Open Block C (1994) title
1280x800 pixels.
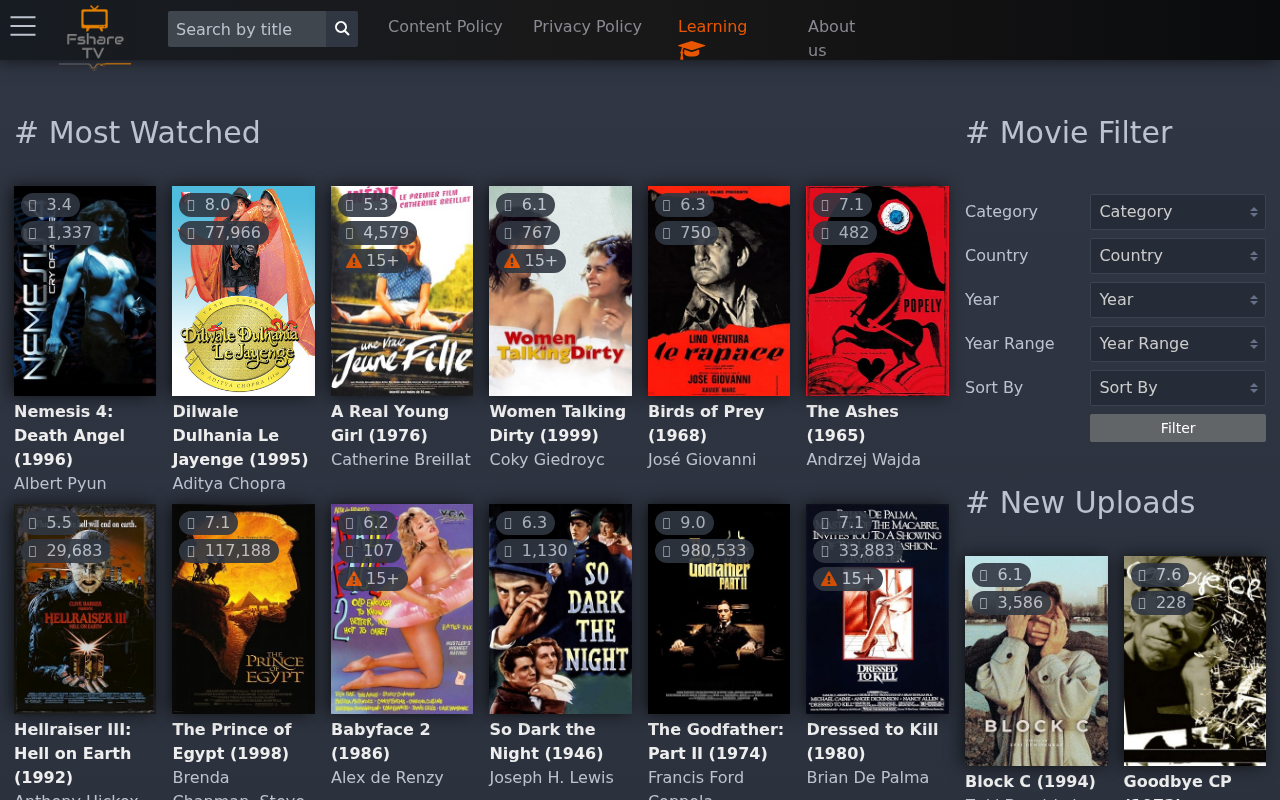pos(1030,781)
